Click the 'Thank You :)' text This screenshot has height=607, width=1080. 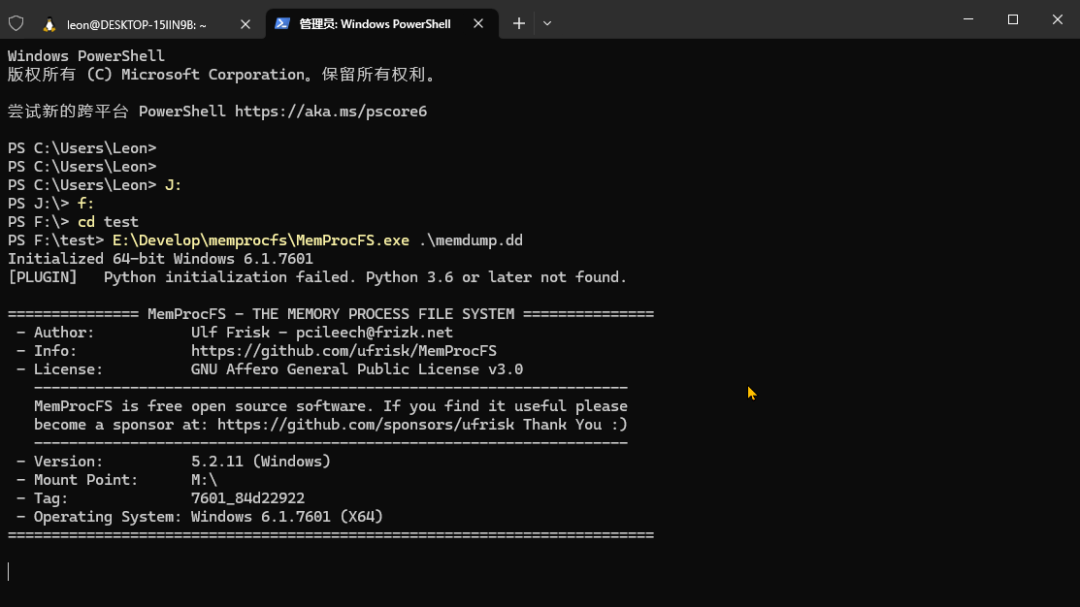tap(575, 424)
